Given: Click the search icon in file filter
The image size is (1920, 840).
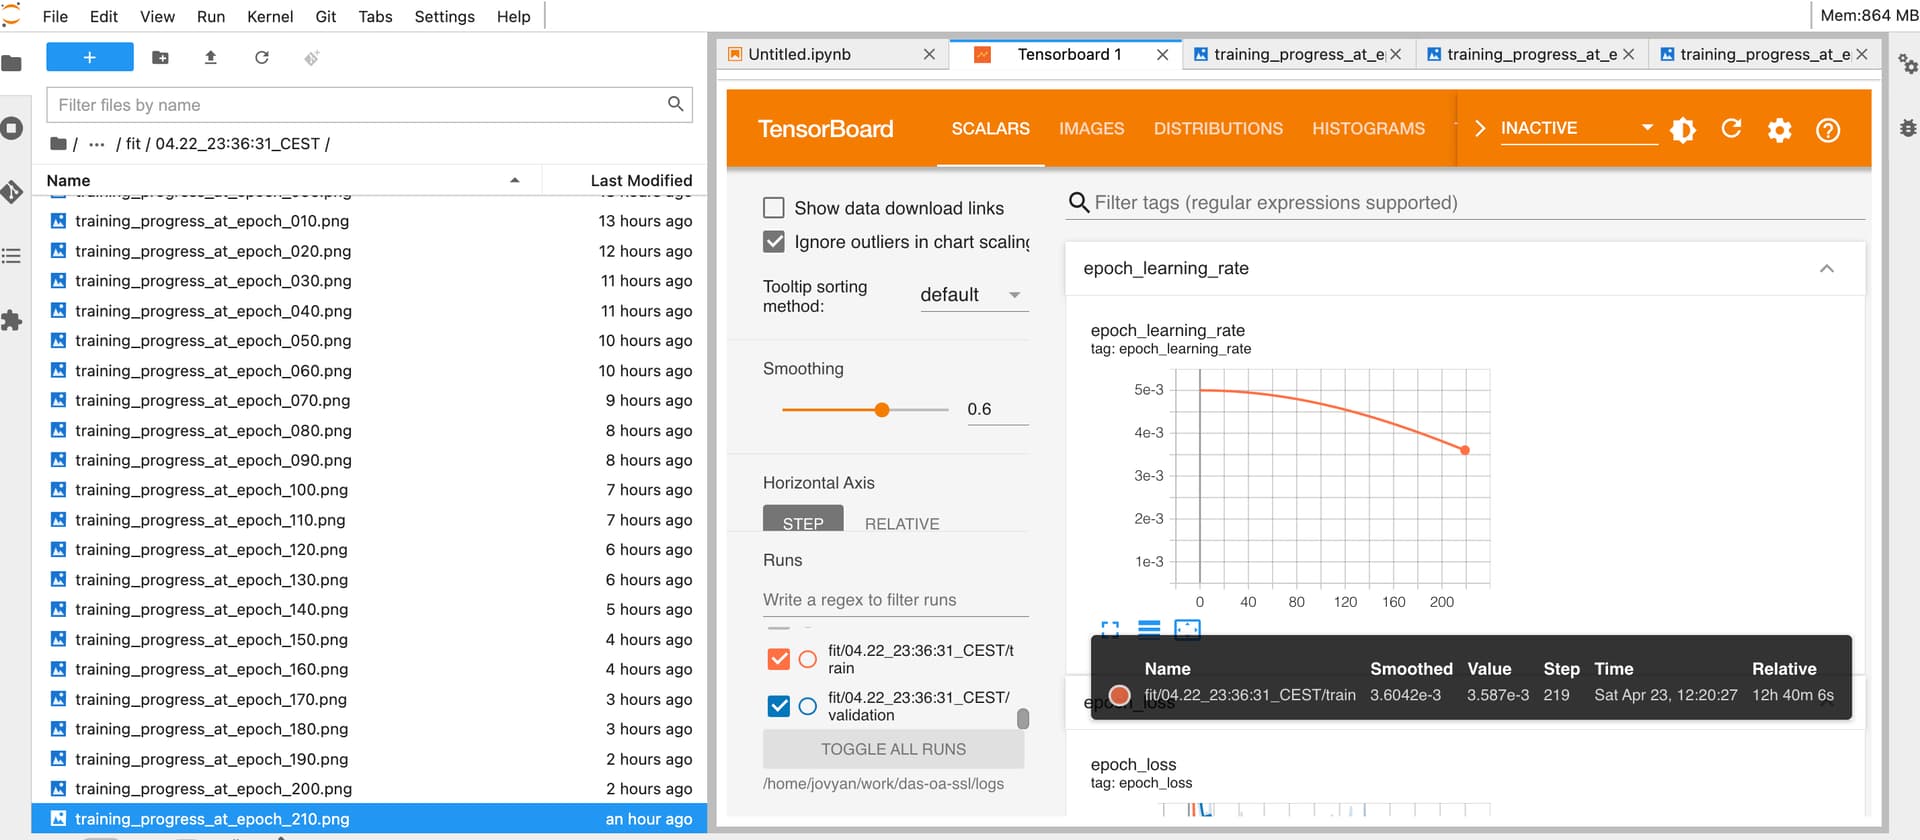Looking at the screenshot, I should (x=676, y=104).
